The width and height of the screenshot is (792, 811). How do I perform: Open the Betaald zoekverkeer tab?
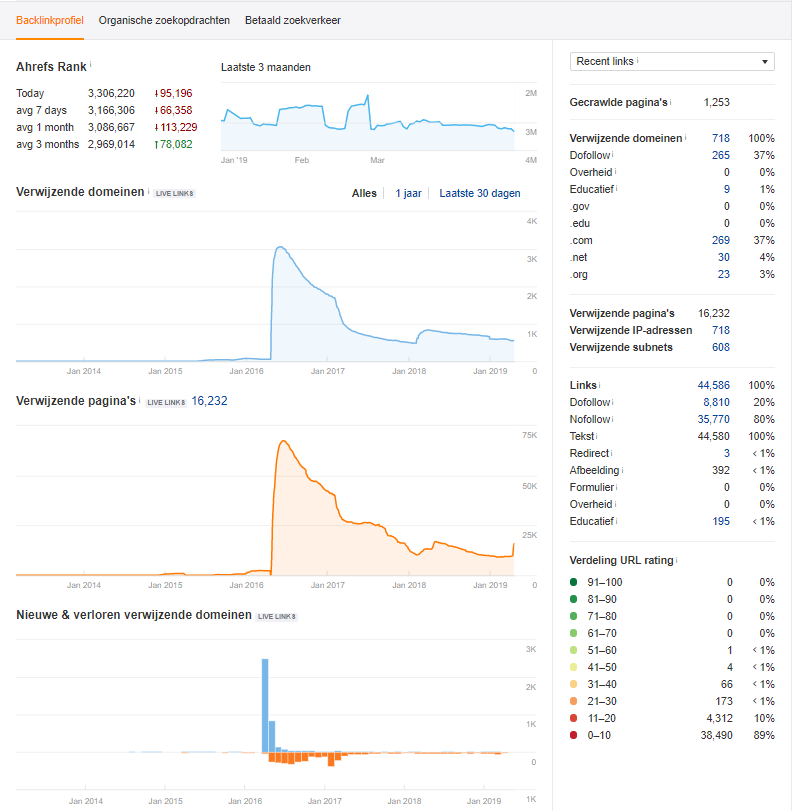(293, 20)
